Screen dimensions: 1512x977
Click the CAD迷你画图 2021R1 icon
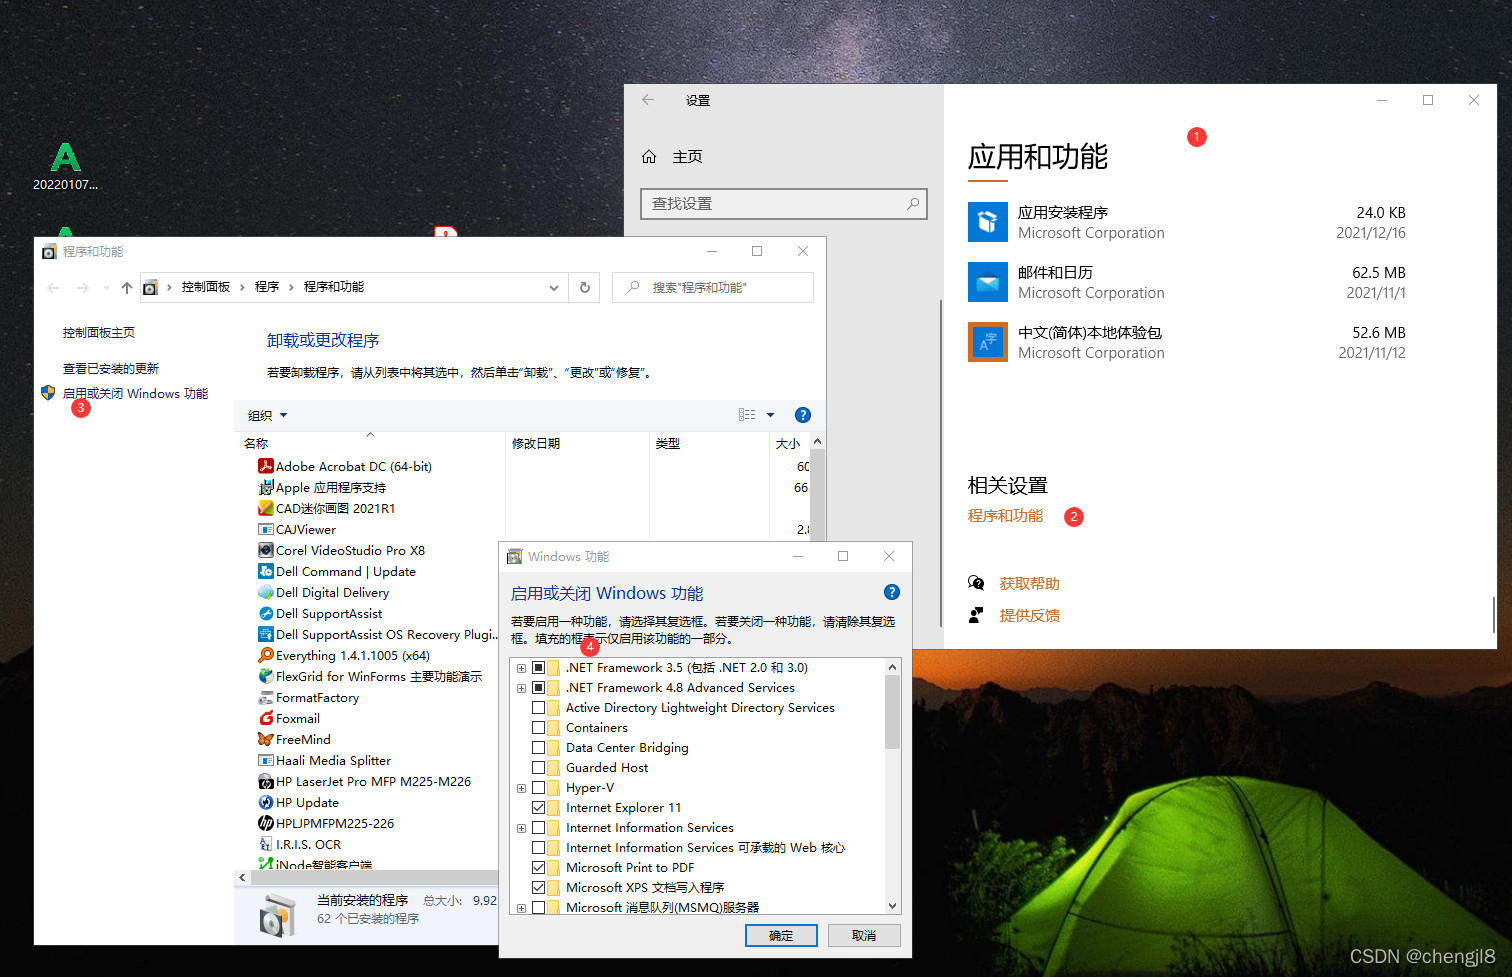coord(266,508)
